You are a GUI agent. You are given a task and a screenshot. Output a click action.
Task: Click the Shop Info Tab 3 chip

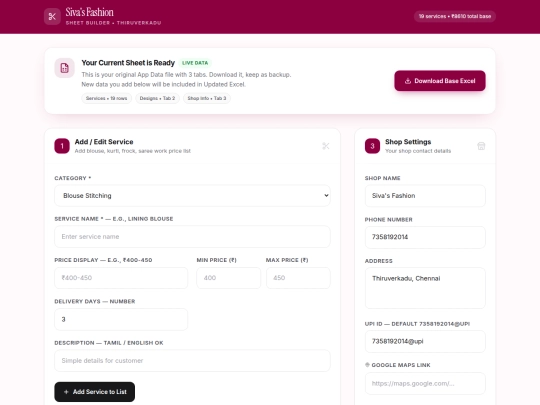[x=207, y=98]
